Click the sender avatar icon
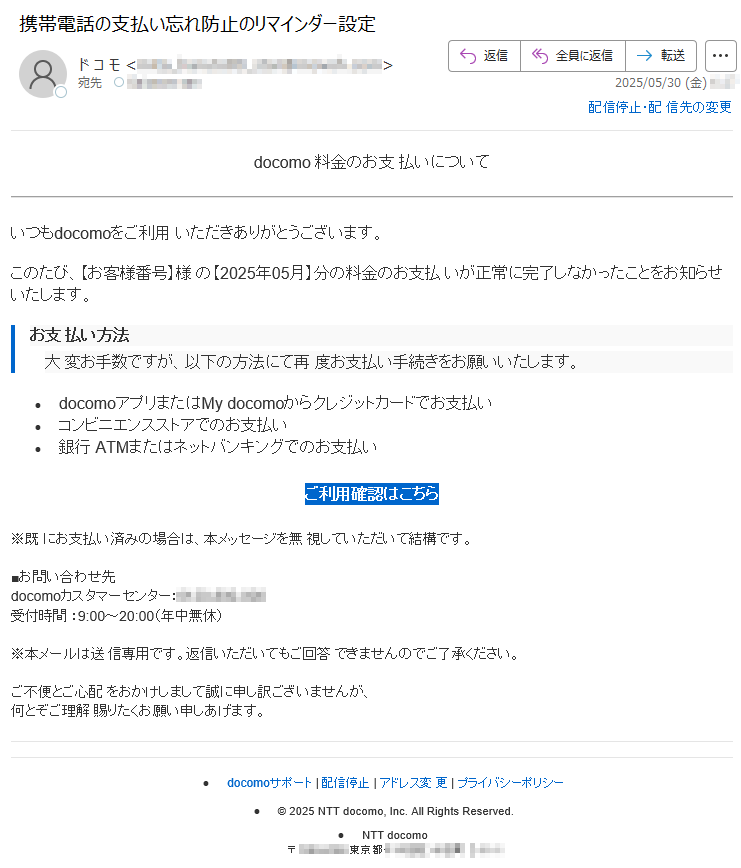 coord(43,74)
